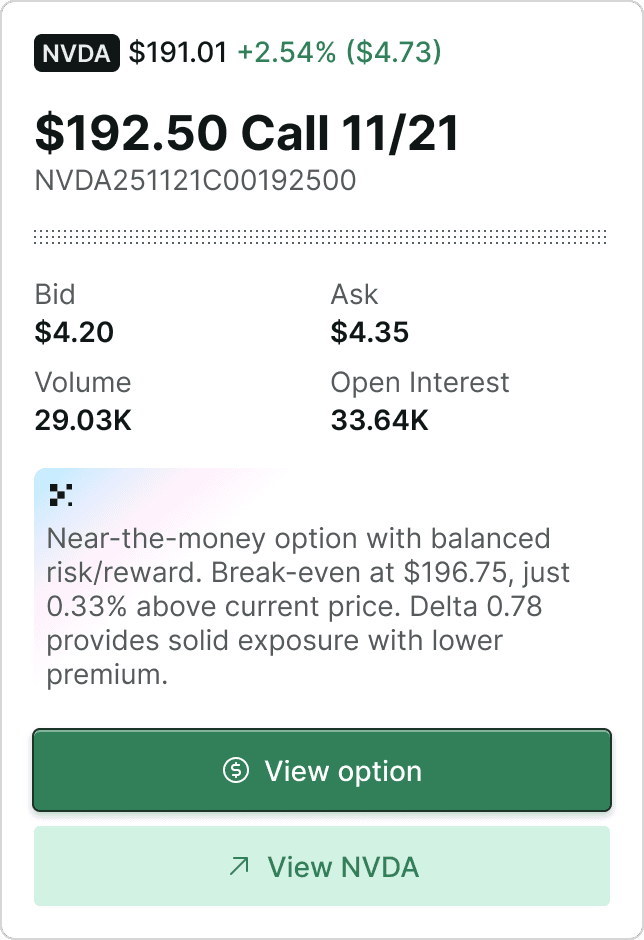Select the 29.03K volume value
This screenshot has height=940, width=644.
click(x=83, y=420)
